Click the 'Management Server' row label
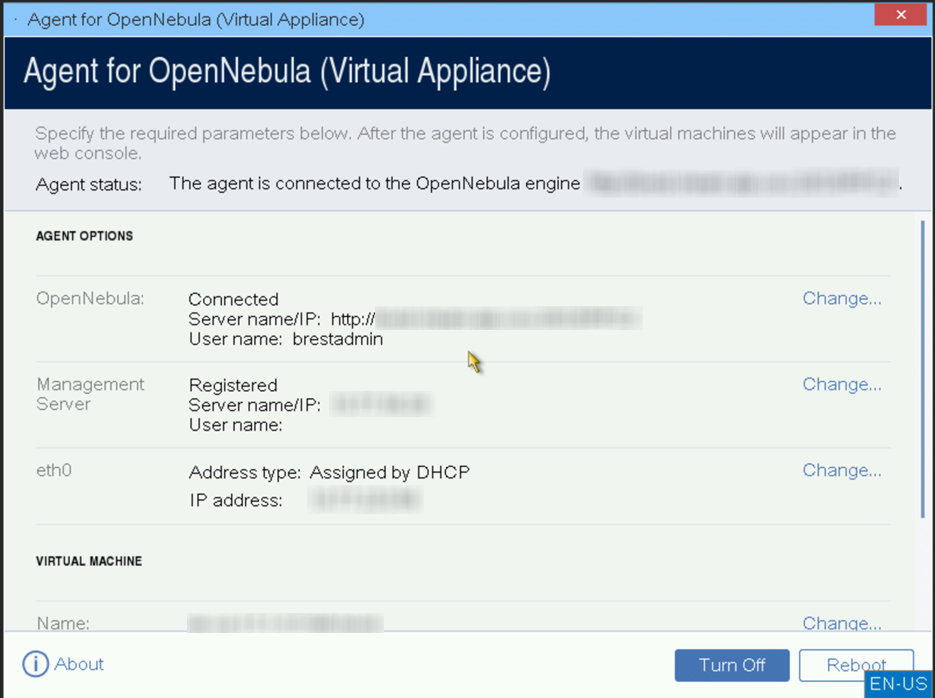935x698 pixels. click(x=90, y=394)
